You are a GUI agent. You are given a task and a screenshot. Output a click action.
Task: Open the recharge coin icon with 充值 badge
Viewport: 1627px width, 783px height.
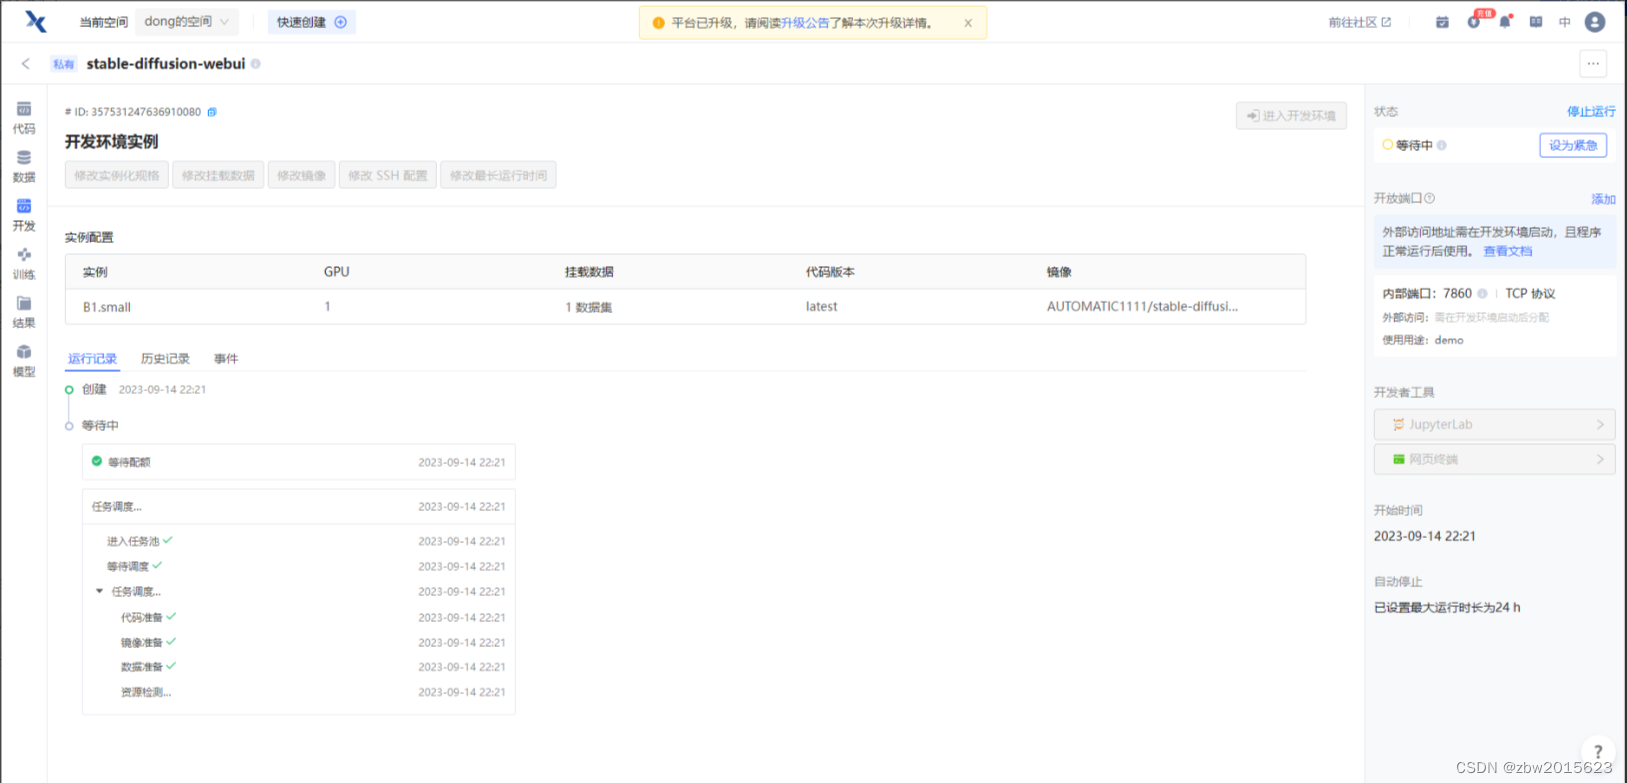(1474, 22)
